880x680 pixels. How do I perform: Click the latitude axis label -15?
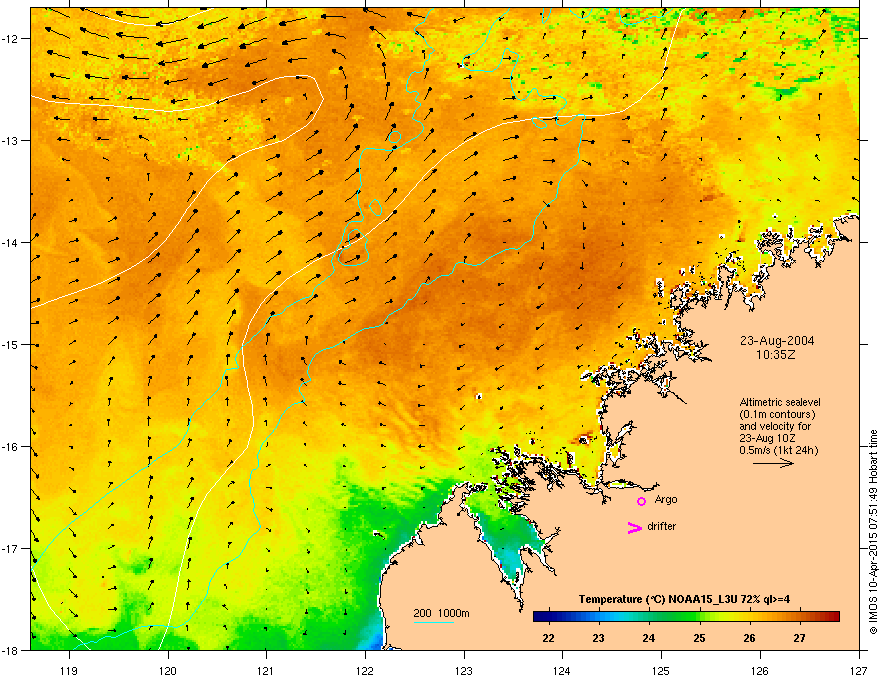click(10, 344)
